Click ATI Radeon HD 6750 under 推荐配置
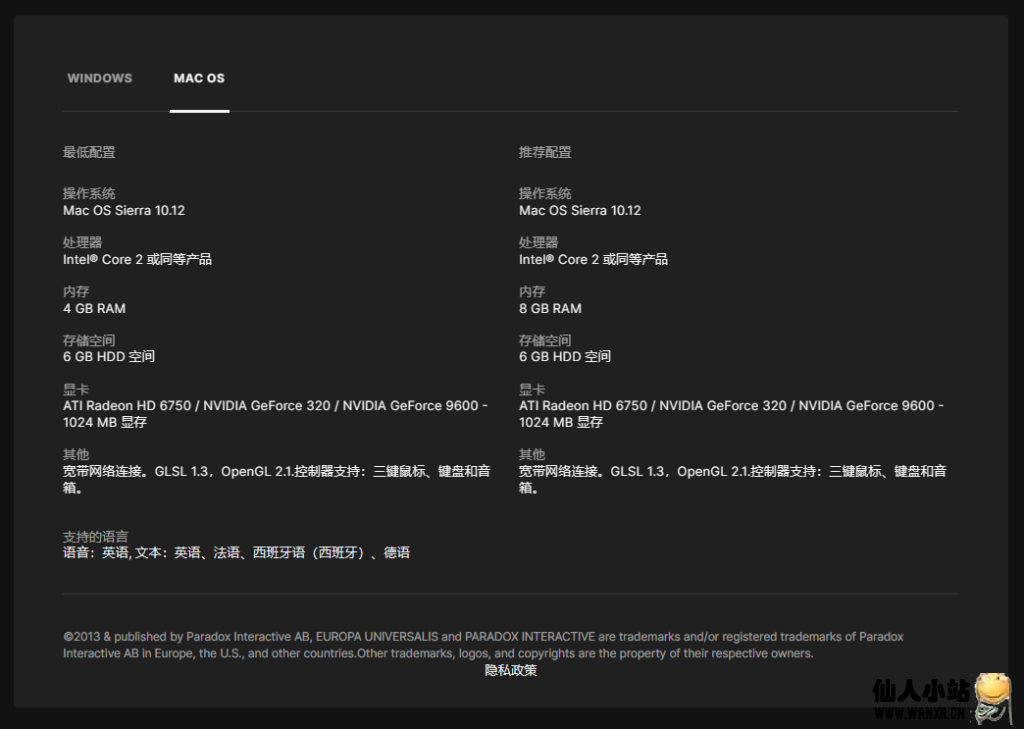 point(586,405)
